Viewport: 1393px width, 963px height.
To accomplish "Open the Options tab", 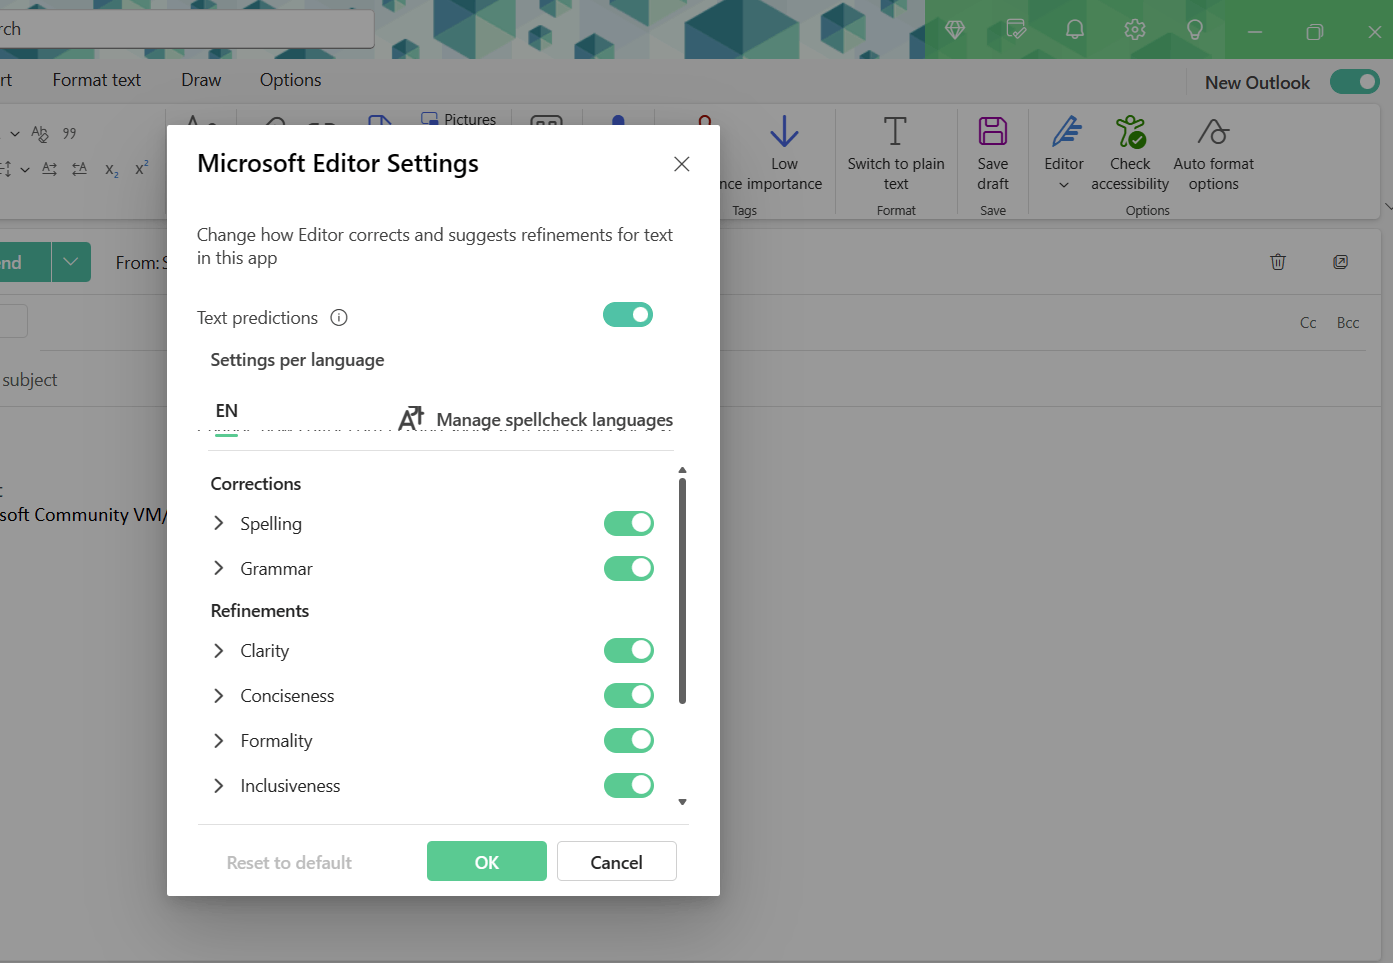I will [291, 80].
